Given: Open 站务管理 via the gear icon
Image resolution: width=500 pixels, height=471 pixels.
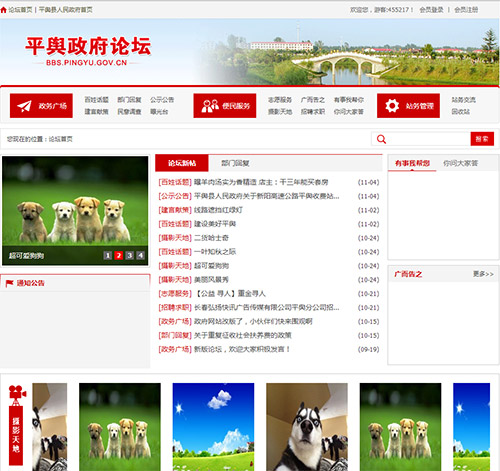Looking at the screenshot, I should [x=392, y=106].
